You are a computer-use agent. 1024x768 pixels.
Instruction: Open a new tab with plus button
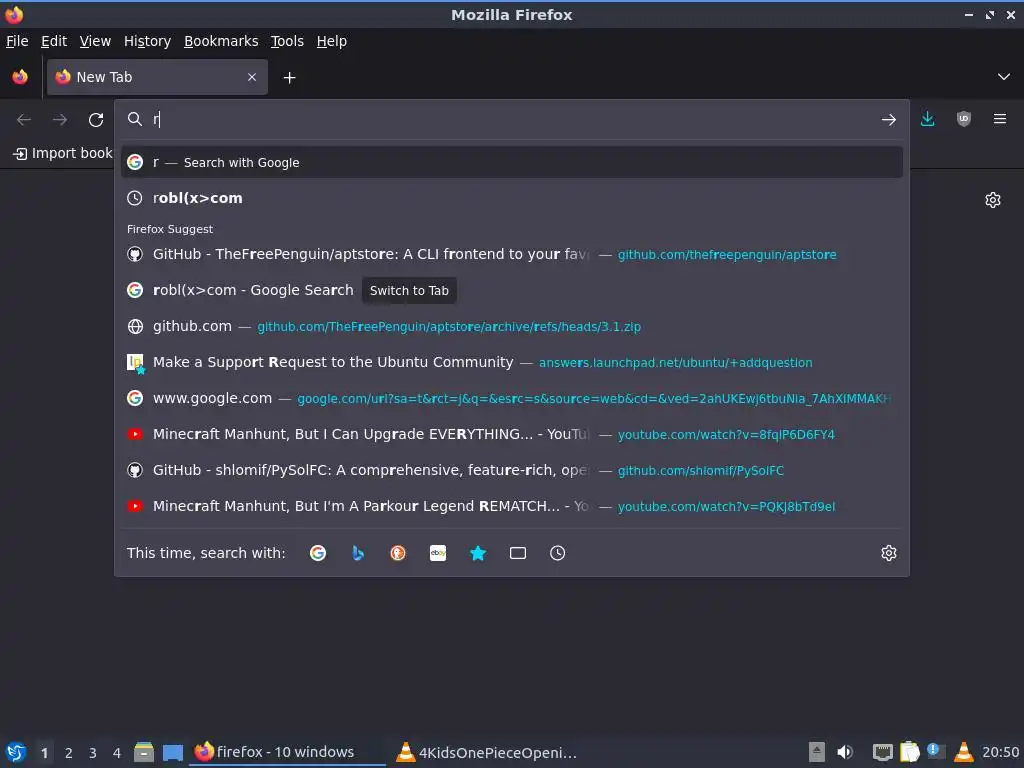coord(289,78)
